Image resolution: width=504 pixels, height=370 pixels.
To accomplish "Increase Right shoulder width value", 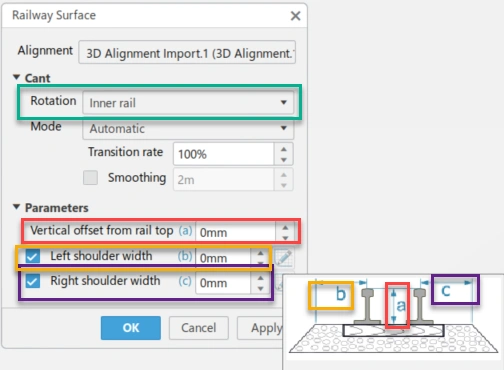I will (x=260, y=278).
